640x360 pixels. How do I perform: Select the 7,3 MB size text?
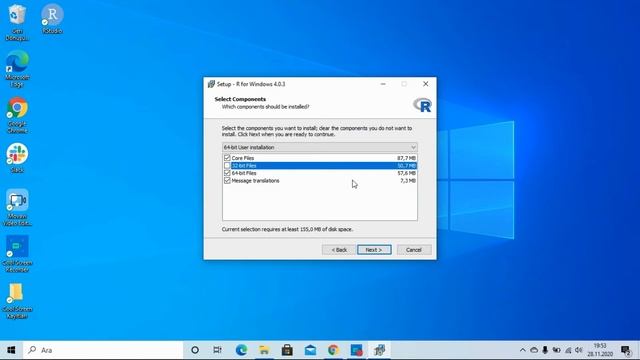click(408, 180)
